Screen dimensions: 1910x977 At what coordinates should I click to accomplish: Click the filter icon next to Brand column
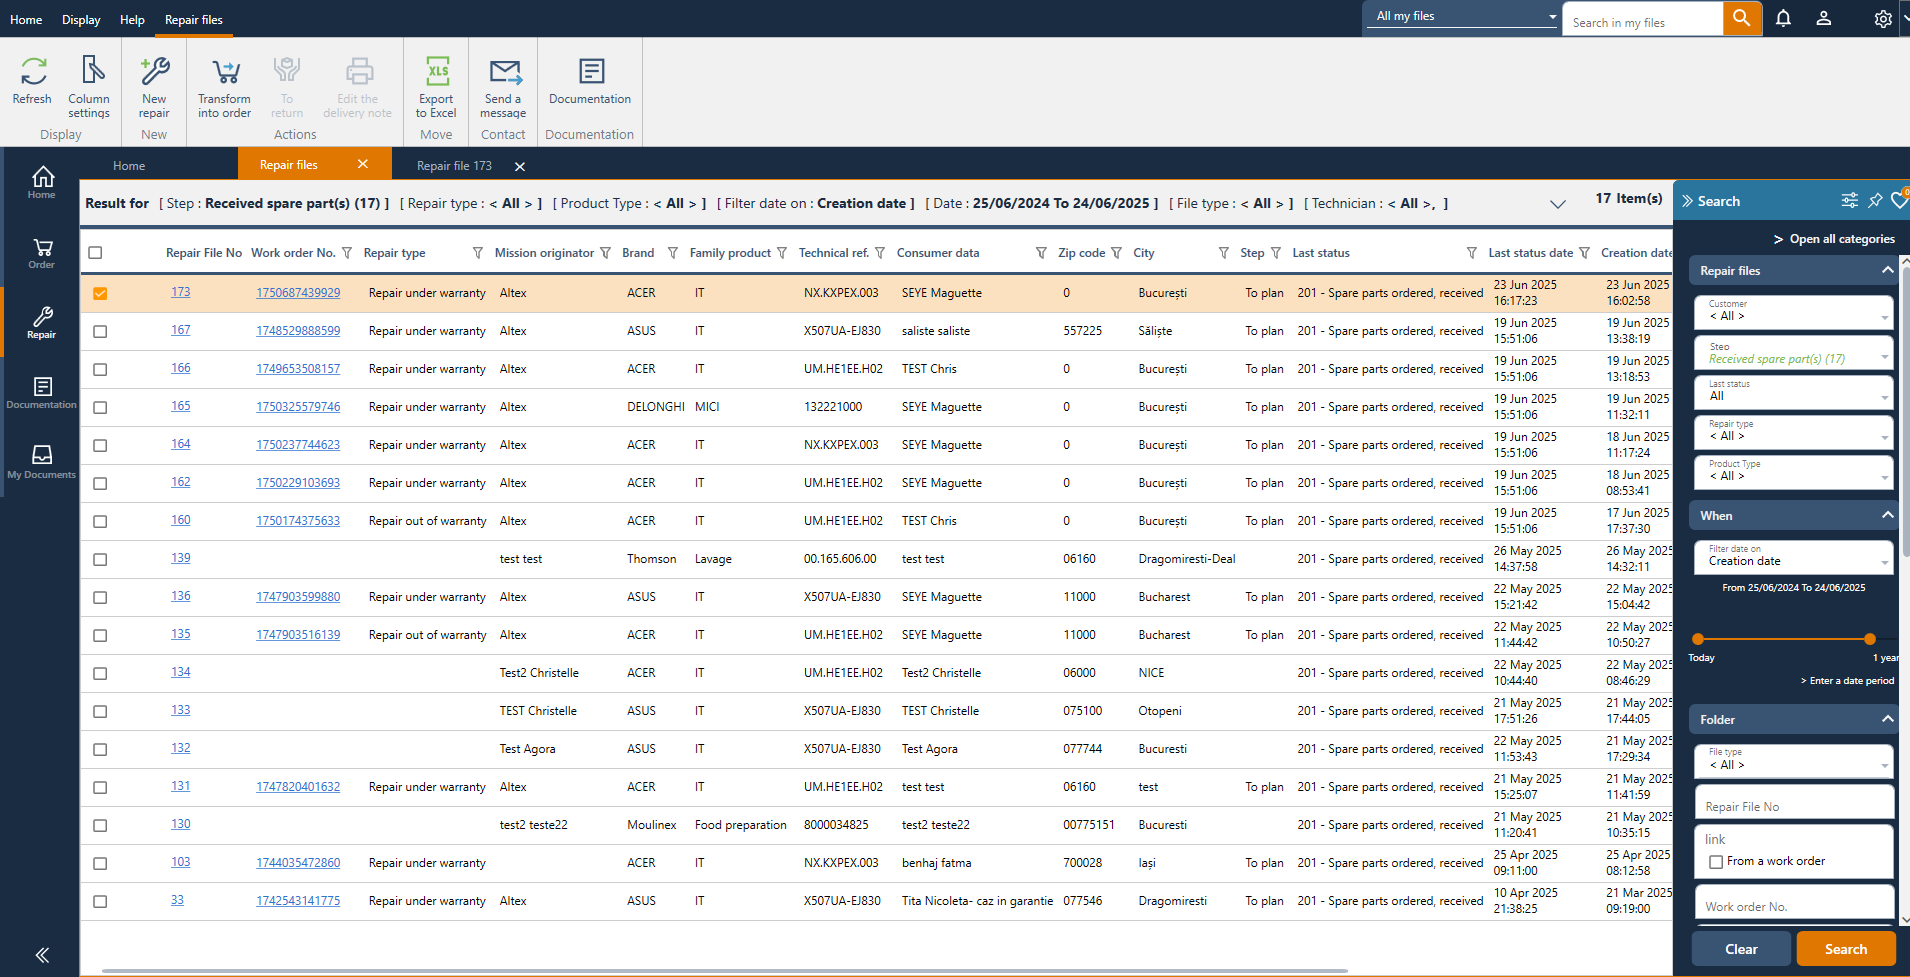tap(673, 253)
